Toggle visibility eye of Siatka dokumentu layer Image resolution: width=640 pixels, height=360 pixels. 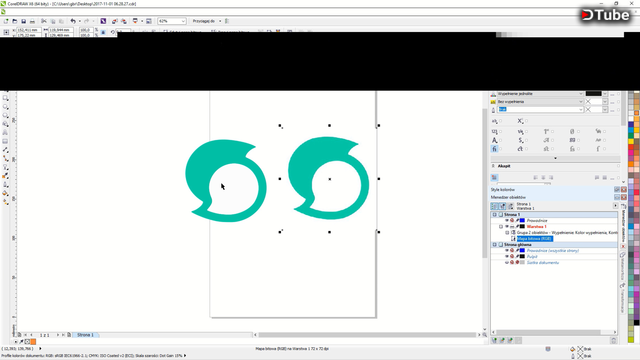507,262
